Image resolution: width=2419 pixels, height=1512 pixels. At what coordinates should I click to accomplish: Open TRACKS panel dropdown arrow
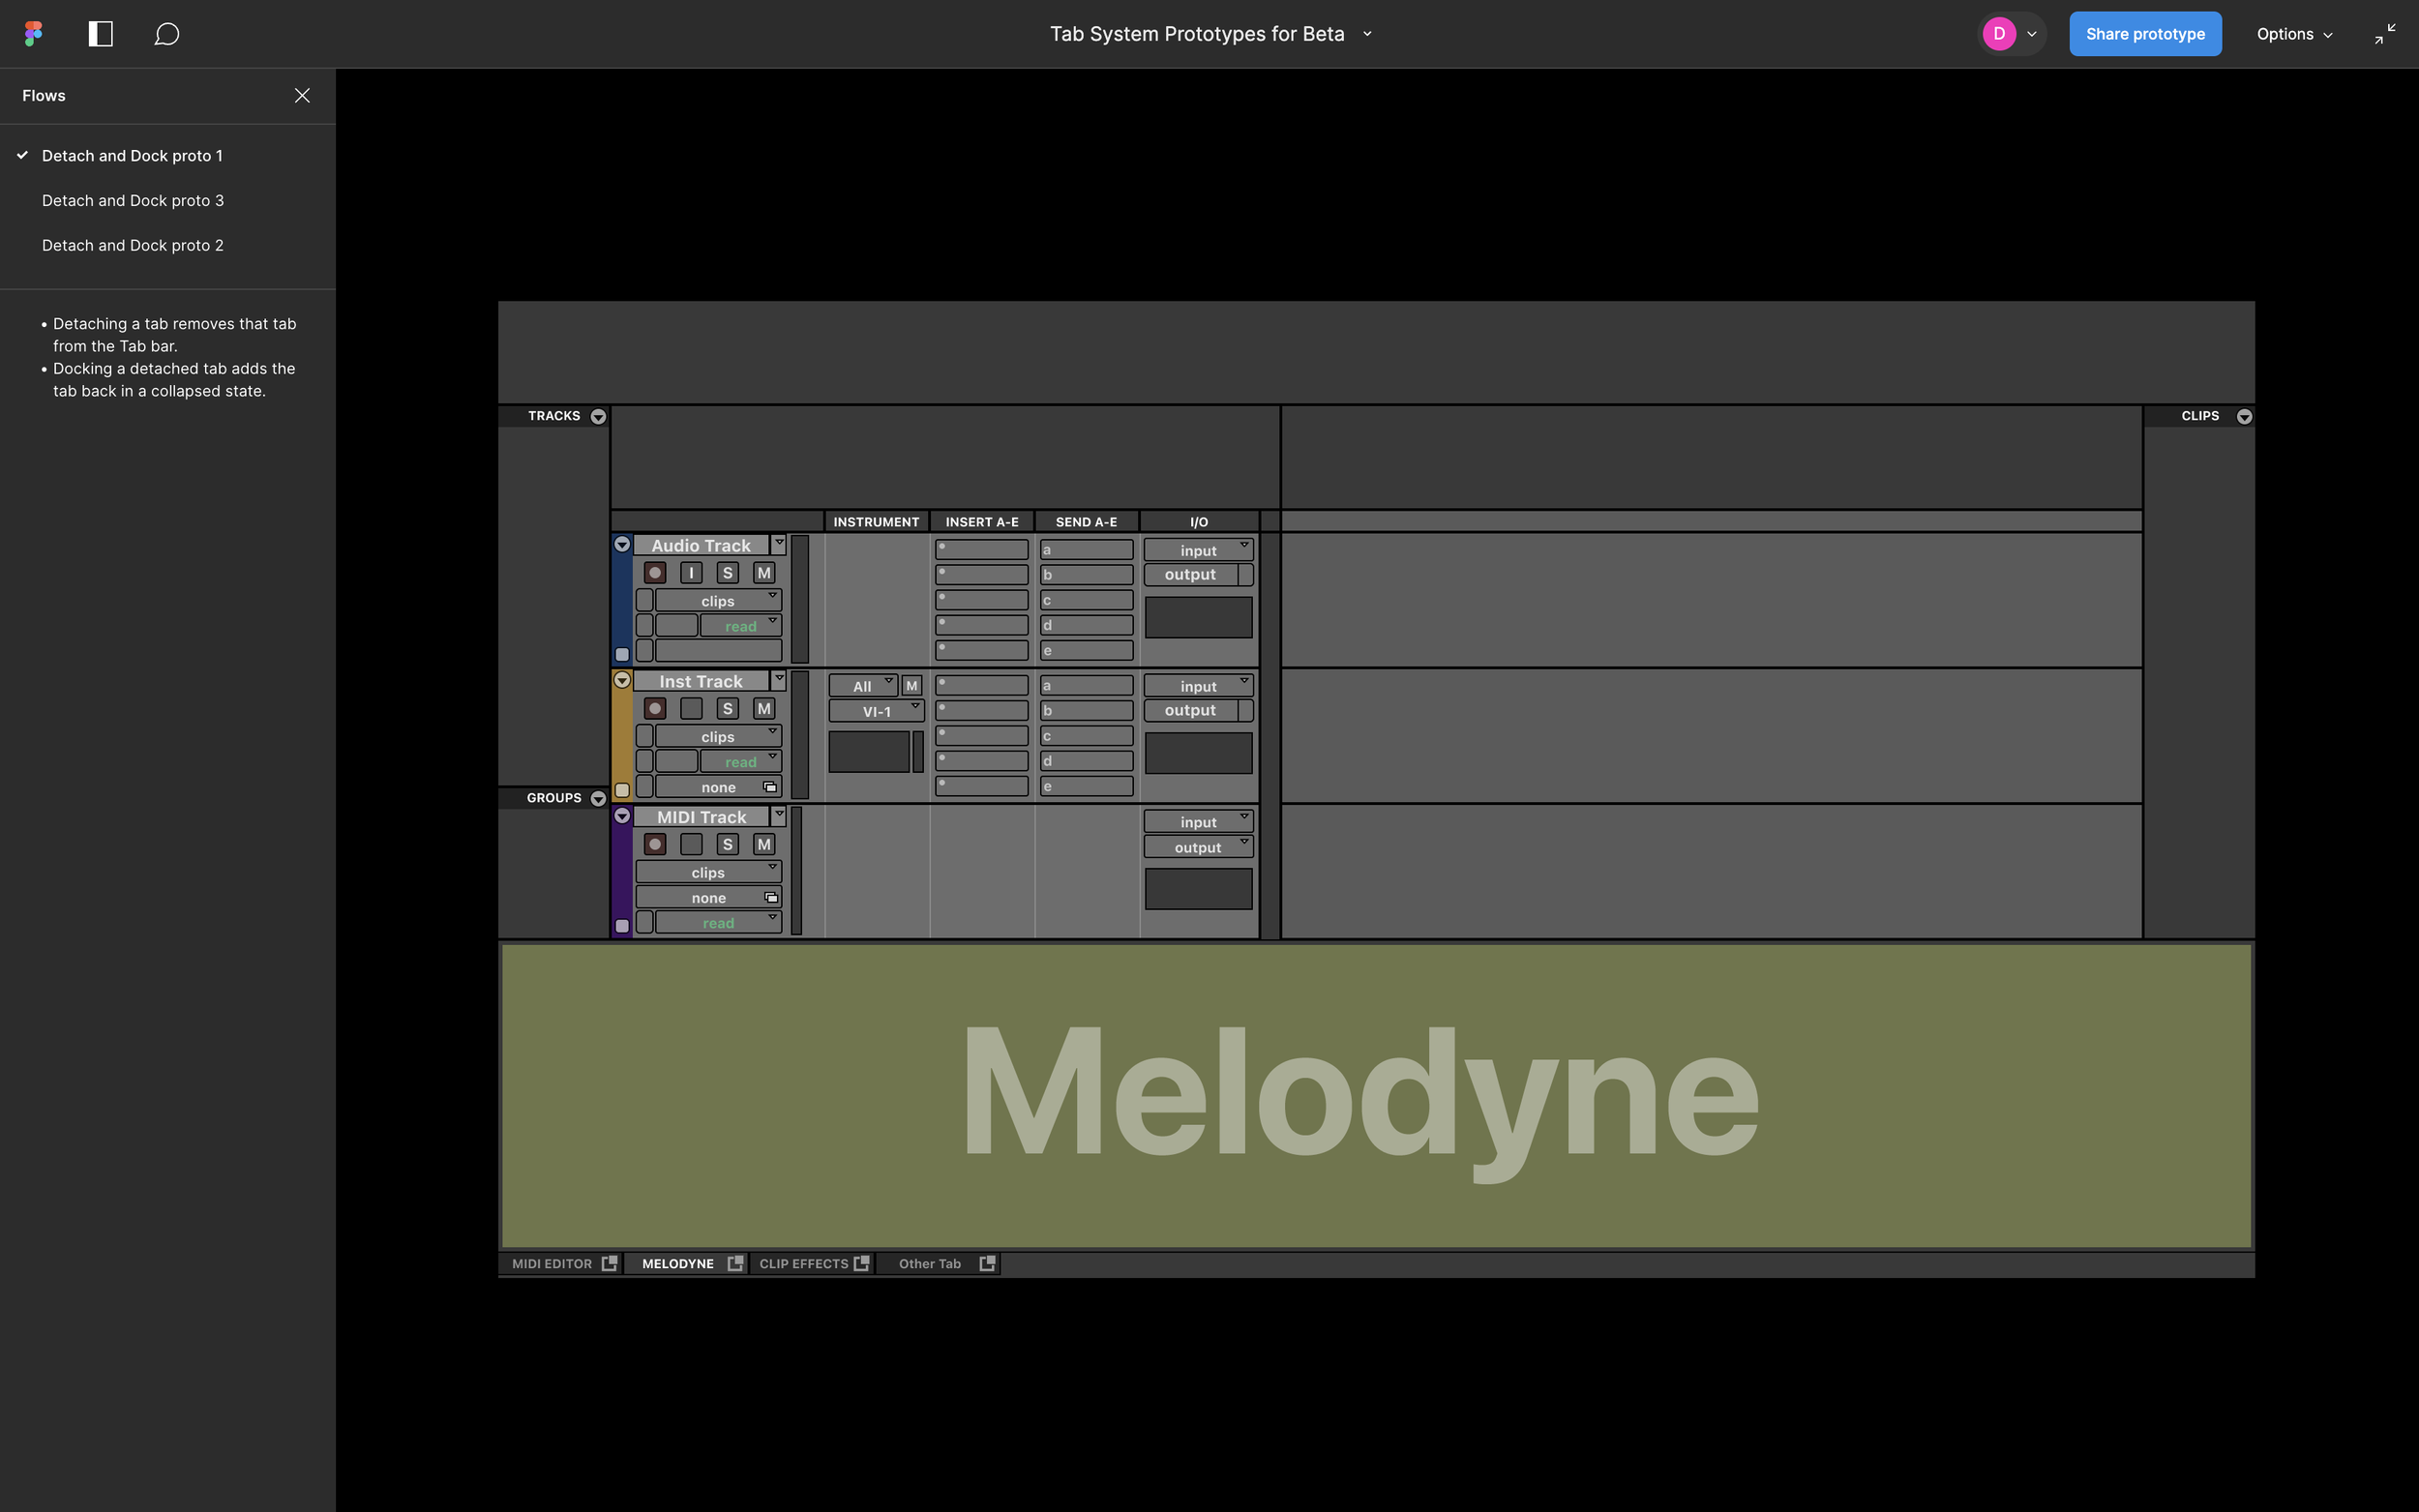598,417
